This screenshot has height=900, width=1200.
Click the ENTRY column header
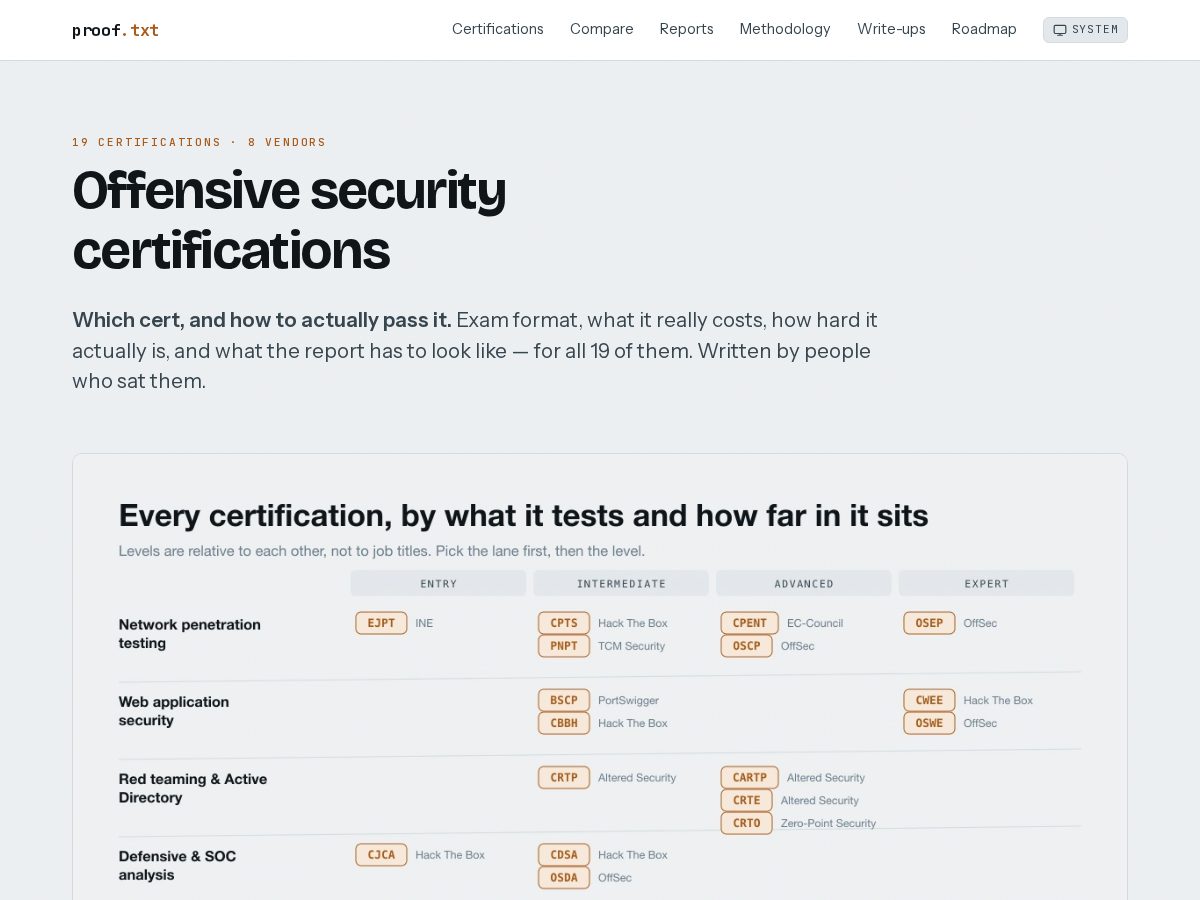pyautogui.click(x=438, y=583)
